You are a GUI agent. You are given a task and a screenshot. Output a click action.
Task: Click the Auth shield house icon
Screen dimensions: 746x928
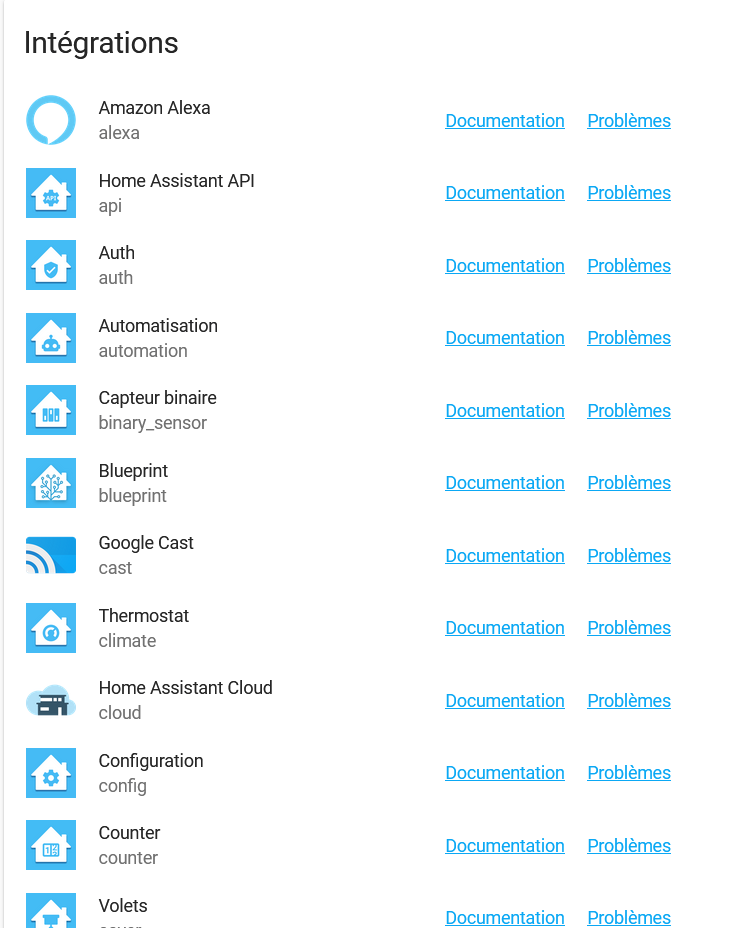[x=51, y=265]
